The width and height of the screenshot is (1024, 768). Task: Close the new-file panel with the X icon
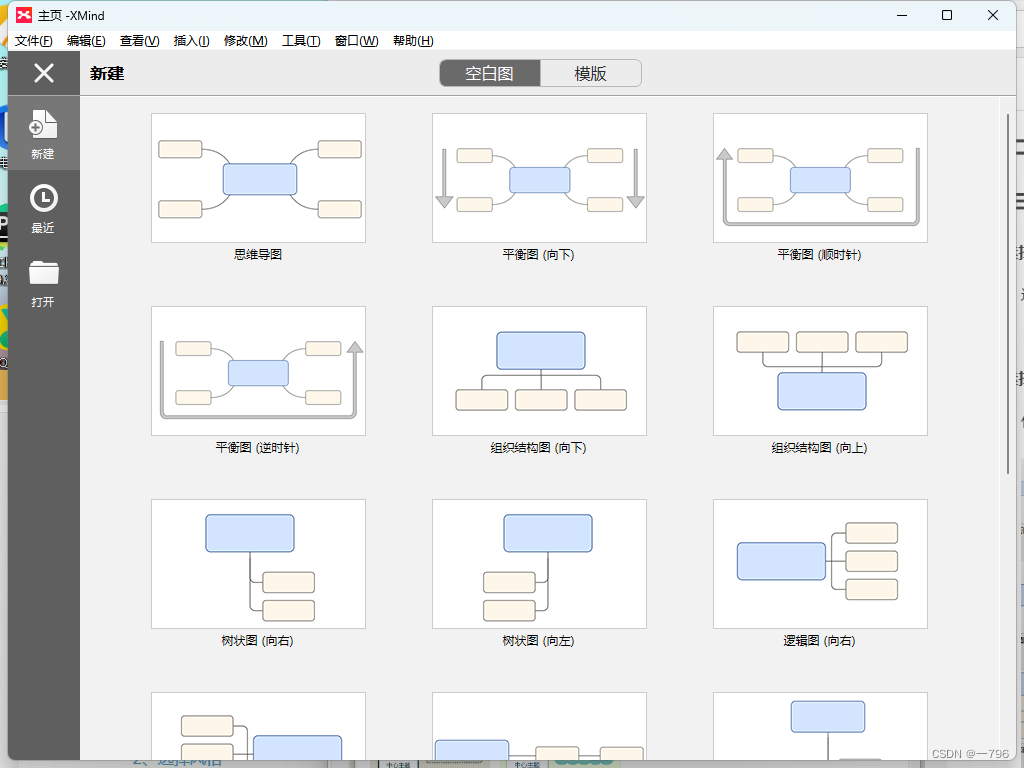[x=44, y=73]
